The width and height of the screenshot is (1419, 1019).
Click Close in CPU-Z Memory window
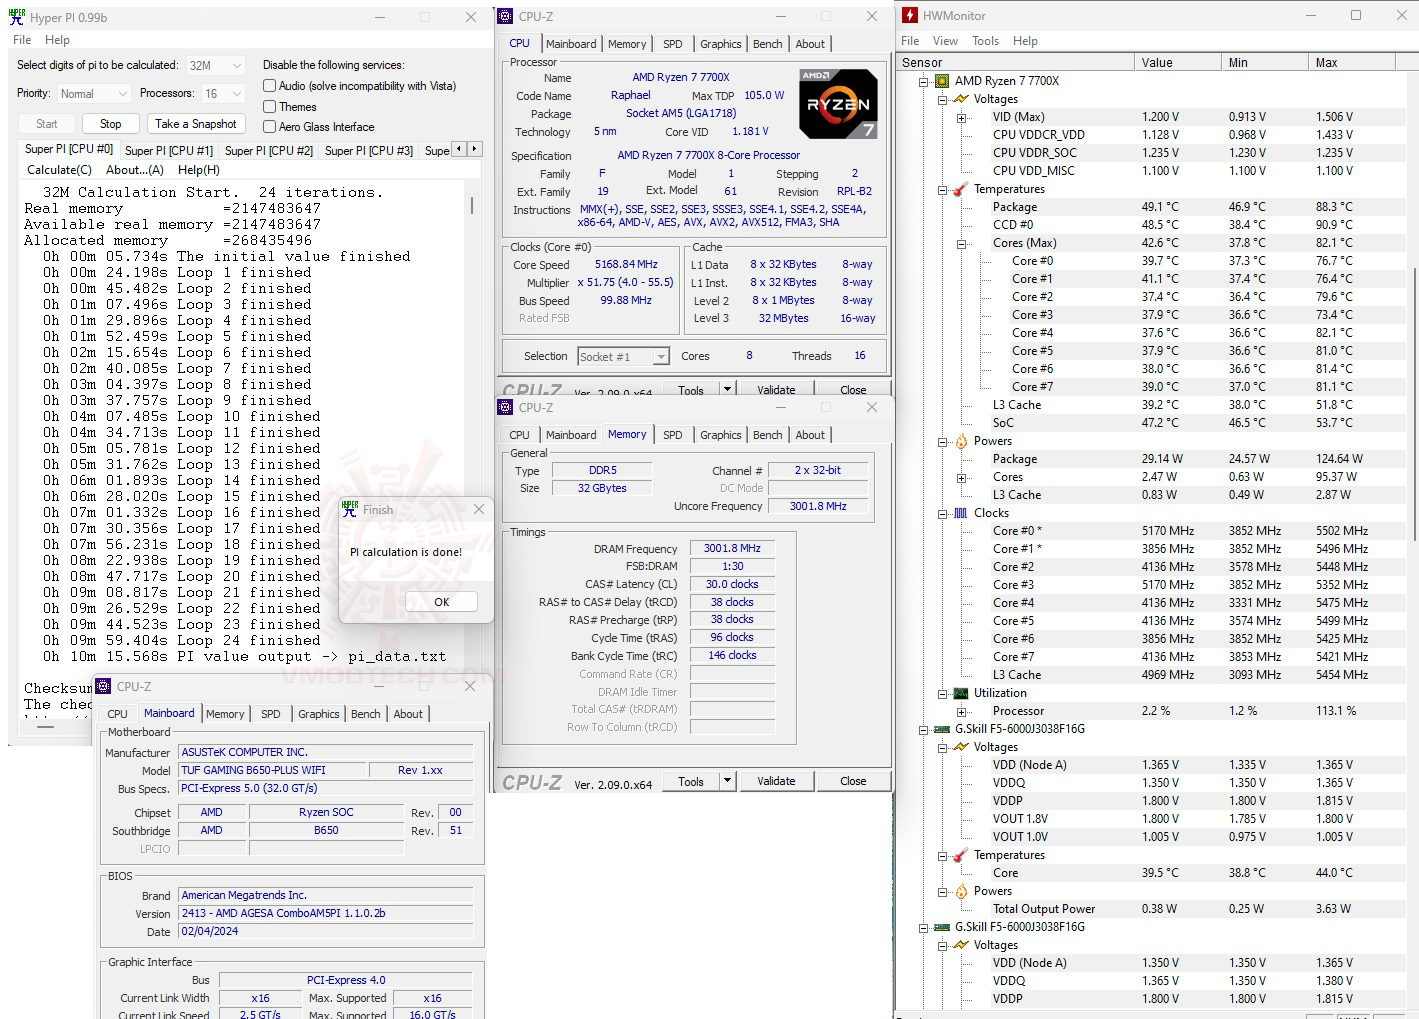(853, 781)
